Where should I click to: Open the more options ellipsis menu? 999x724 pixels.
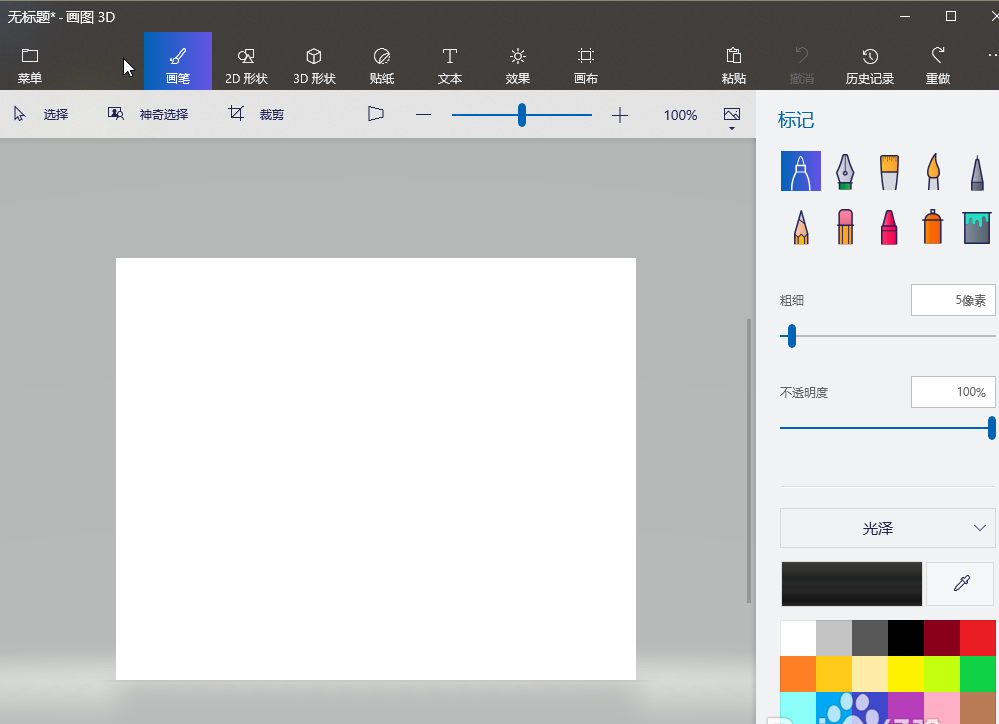point(992,56)
